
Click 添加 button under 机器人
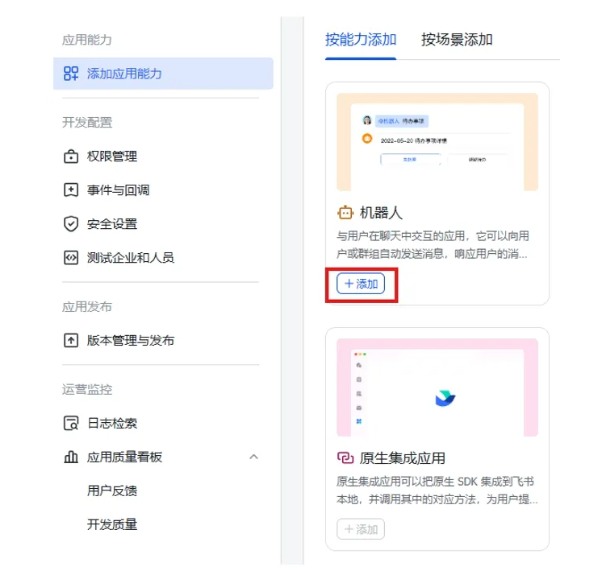tap(361, 284)
